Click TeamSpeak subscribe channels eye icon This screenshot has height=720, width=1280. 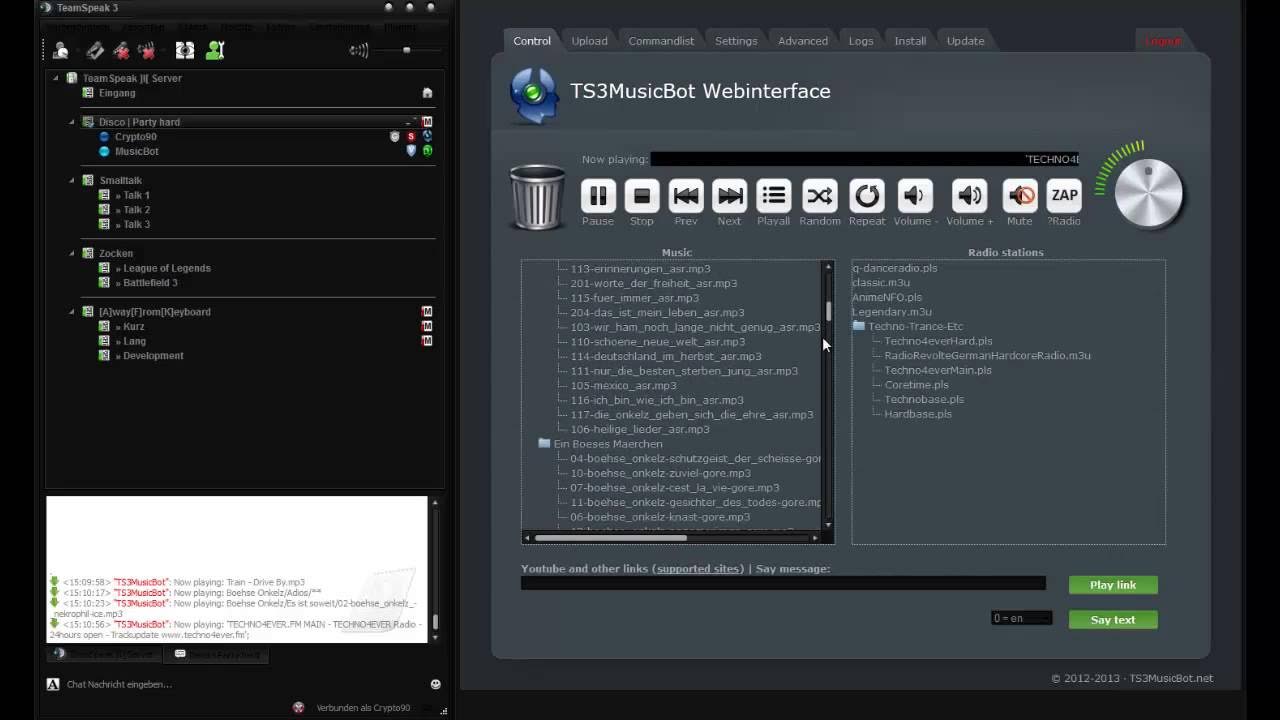pos(185,50)
